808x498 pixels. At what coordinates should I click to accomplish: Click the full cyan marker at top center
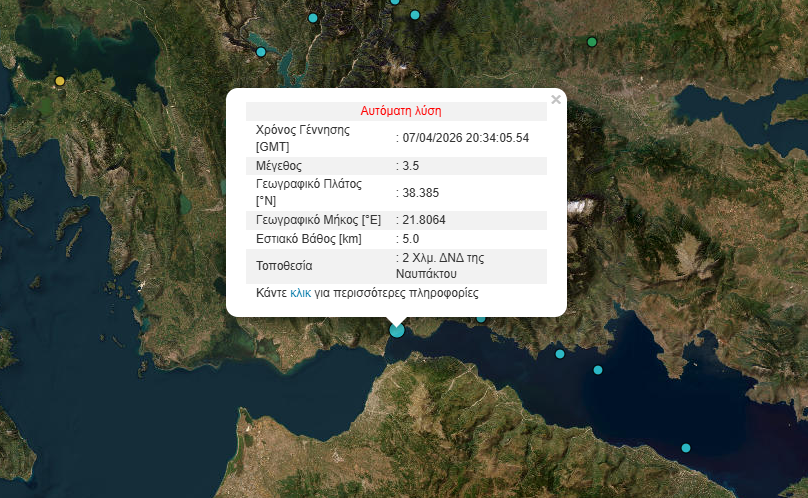tap(415, 15)
